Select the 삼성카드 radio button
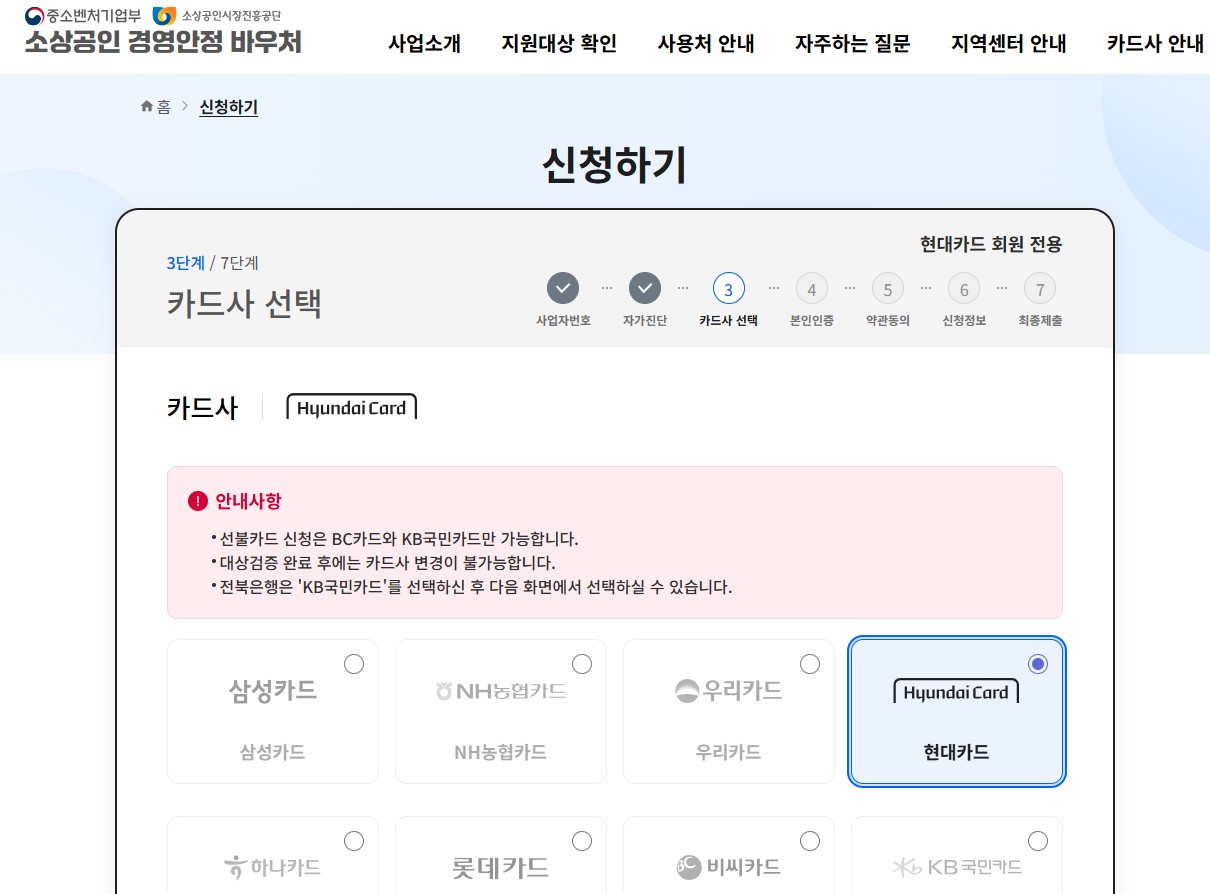The image size is (1210, 894). point(354,664)
